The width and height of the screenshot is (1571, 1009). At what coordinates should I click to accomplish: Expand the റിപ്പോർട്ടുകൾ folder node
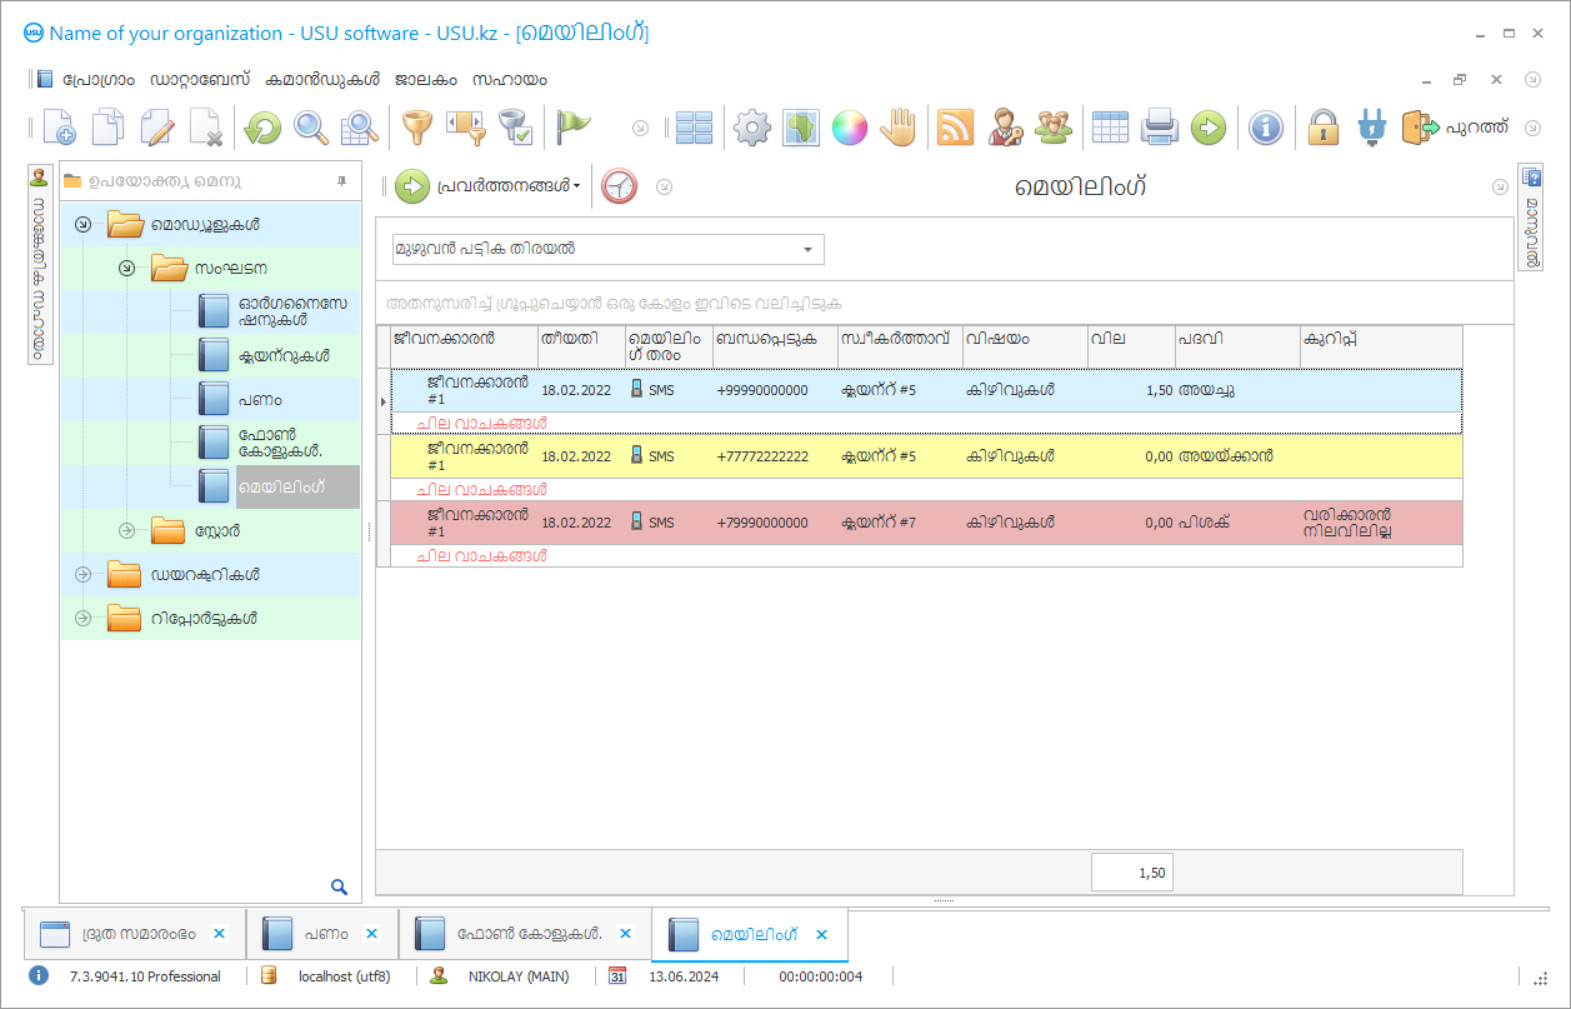tap(83, 618)
